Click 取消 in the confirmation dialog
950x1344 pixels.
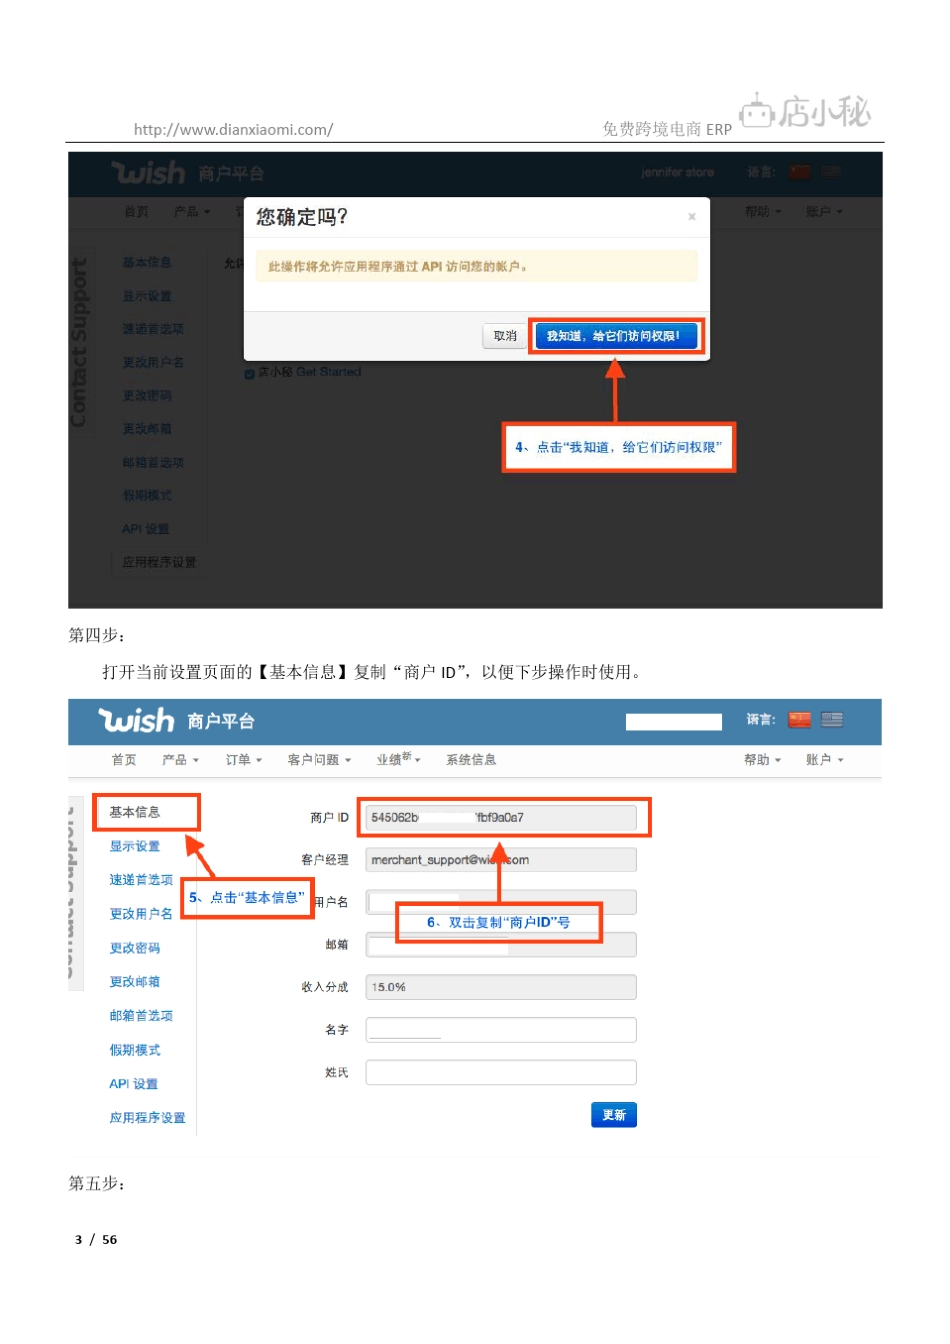click(505, 336)
